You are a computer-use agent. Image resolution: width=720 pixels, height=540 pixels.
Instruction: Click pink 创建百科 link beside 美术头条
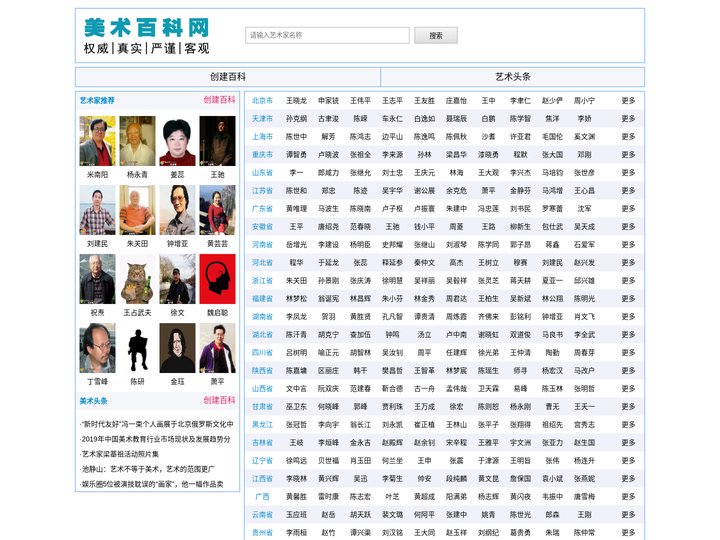[x=219, y=400]
